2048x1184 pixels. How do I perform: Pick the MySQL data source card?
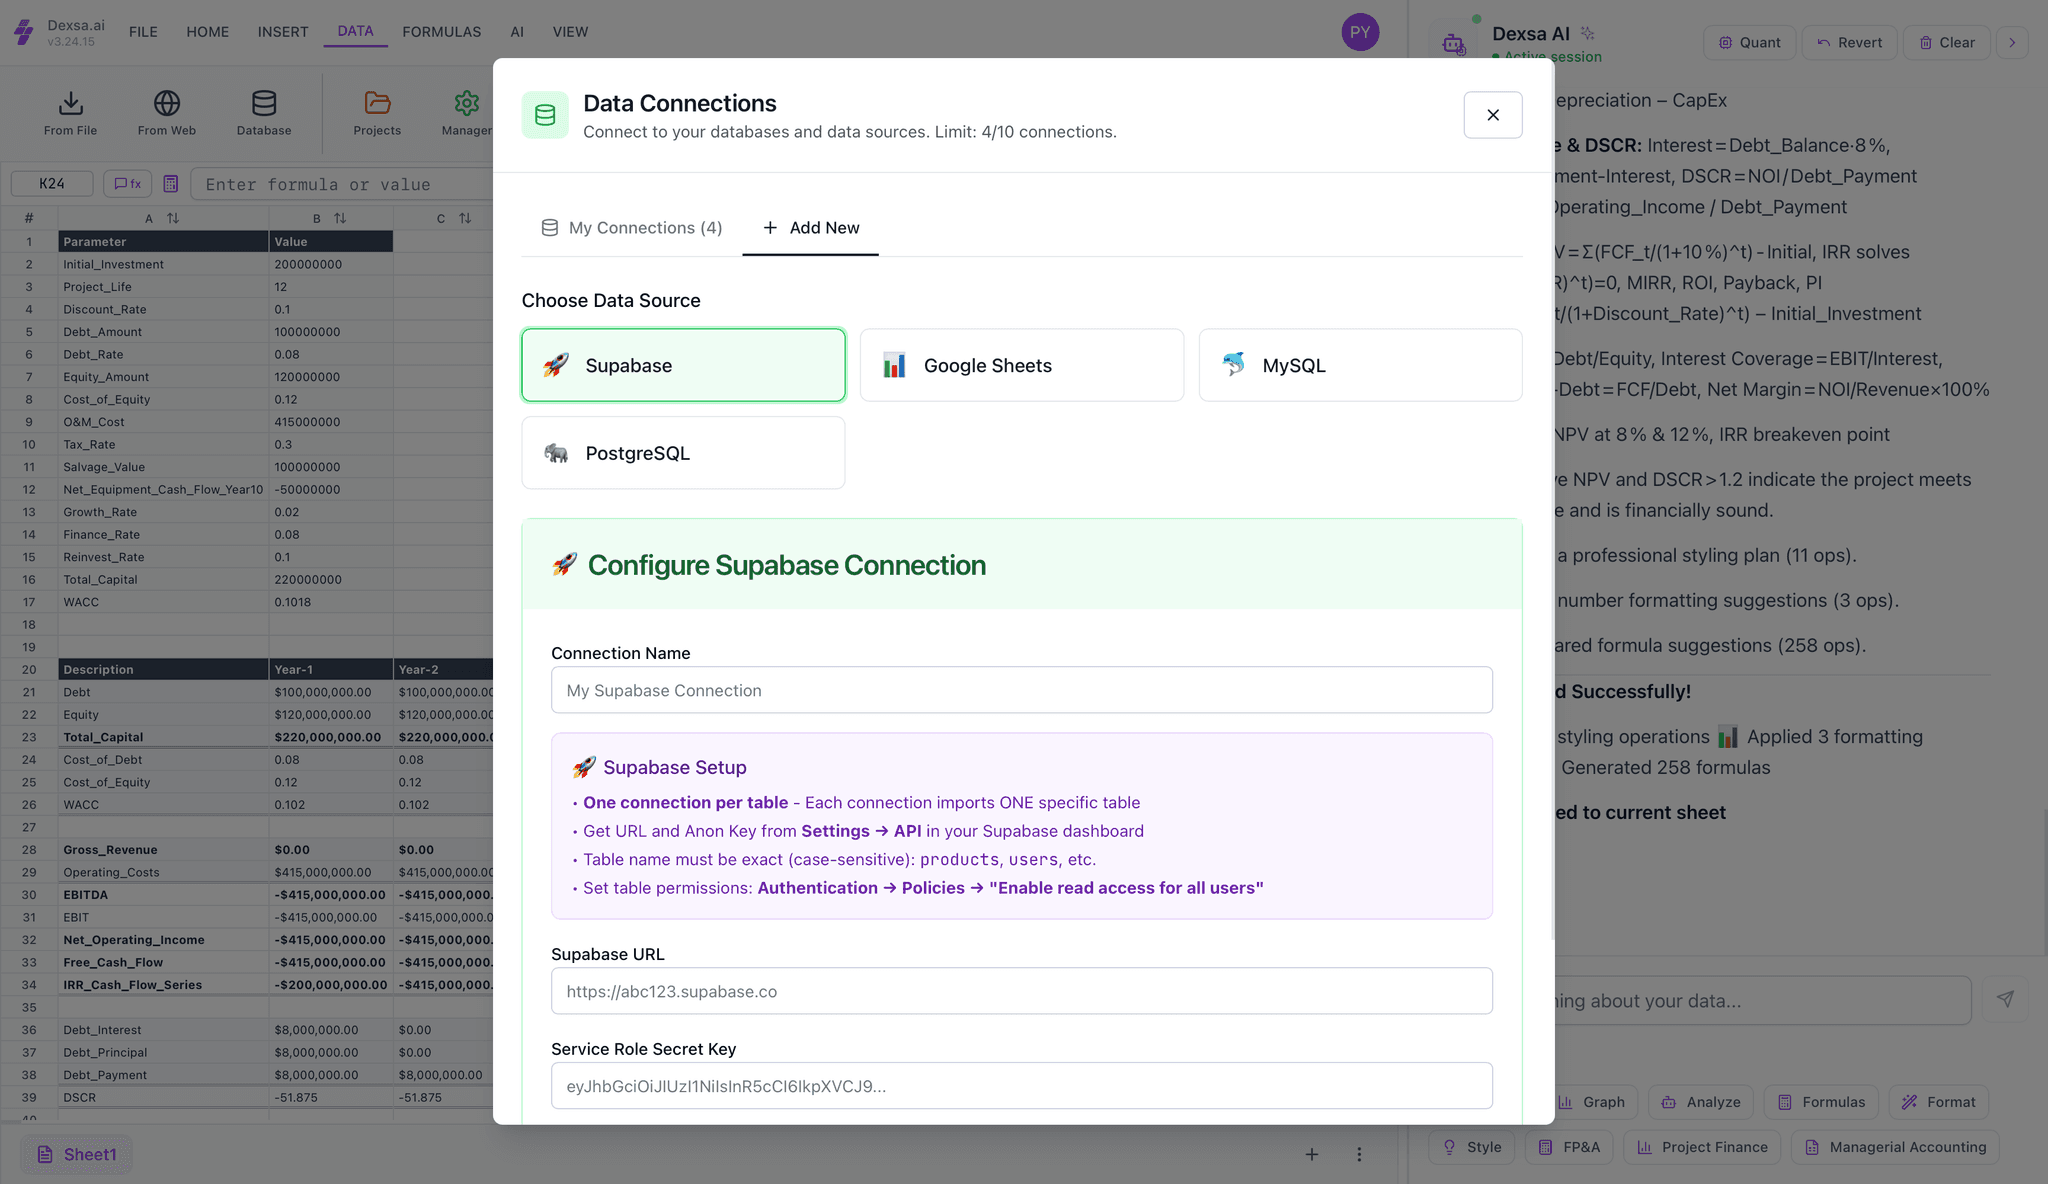click(1360, 365)
